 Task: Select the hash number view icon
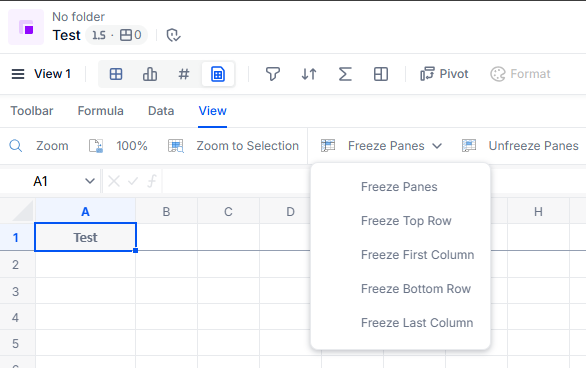tap(184, 74)
